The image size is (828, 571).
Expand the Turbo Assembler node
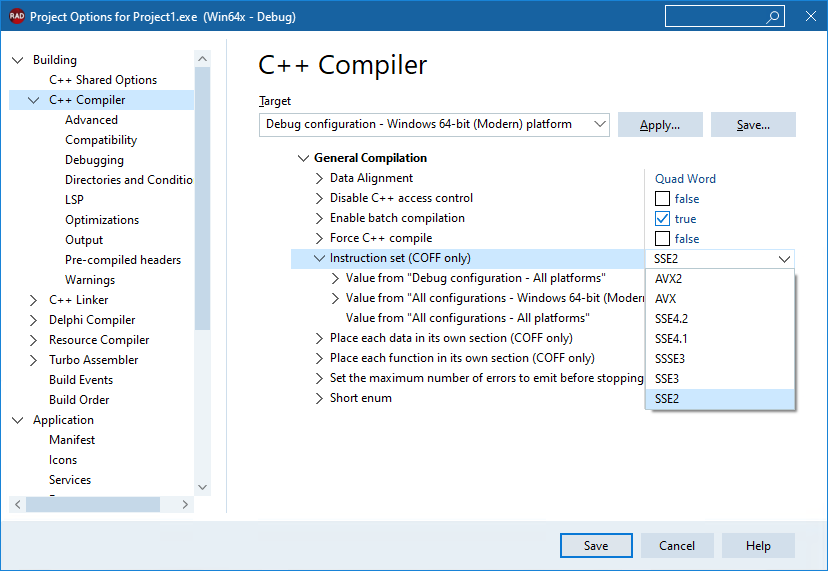33,360
